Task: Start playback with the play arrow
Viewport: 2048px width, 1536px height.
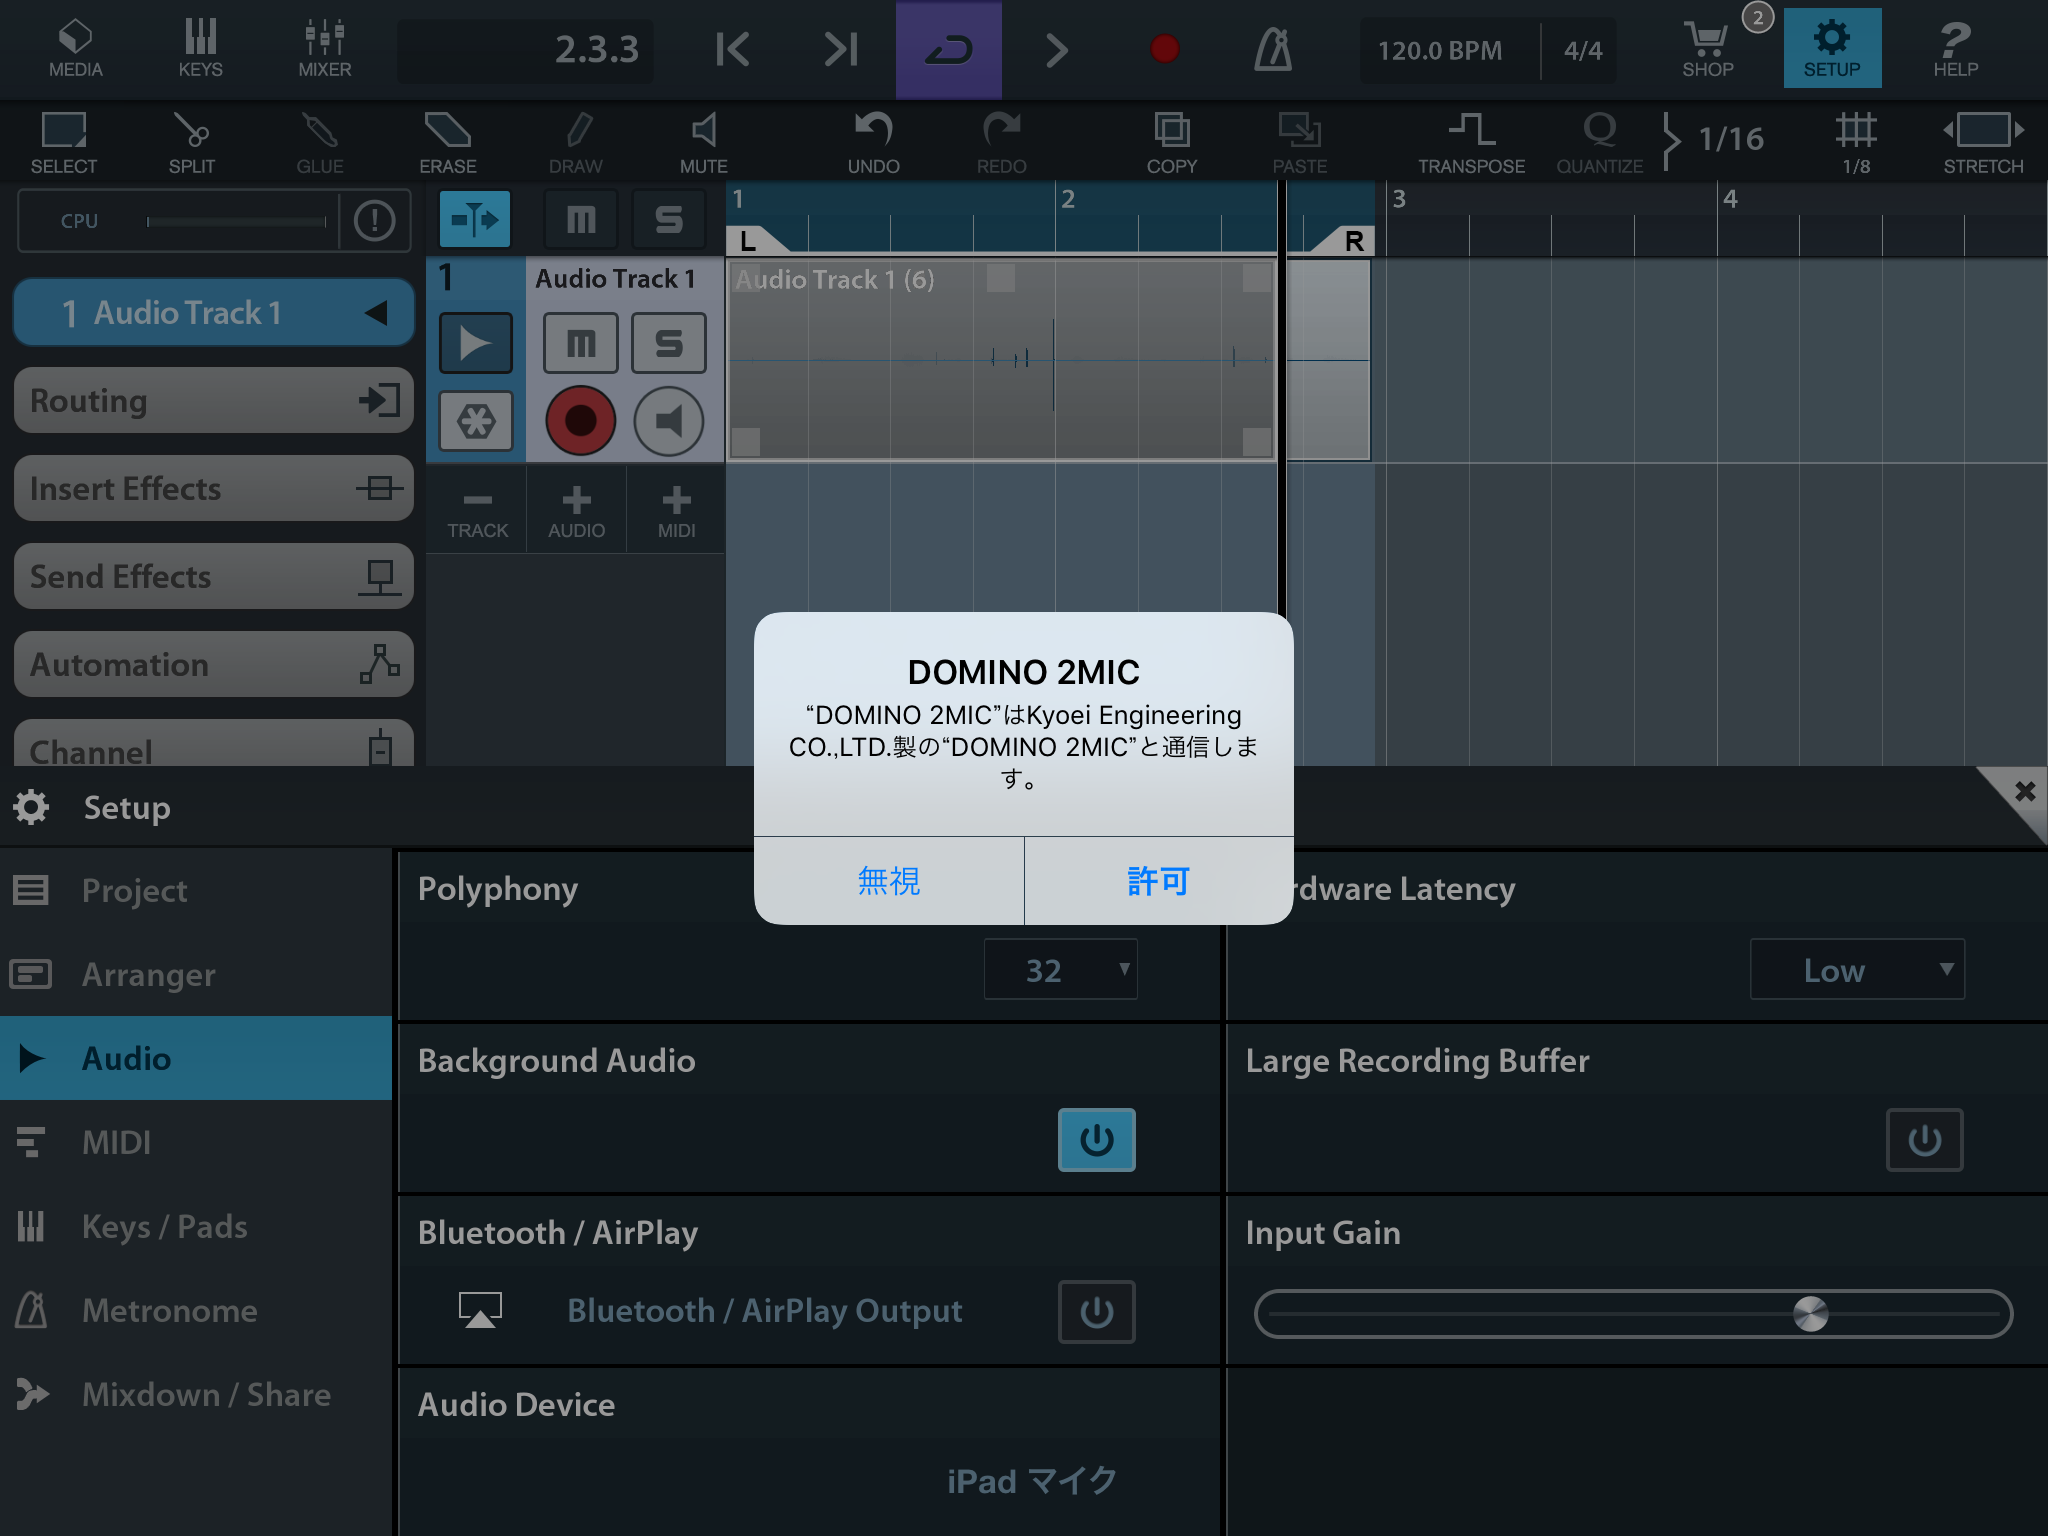Action: tap(1056, 49)
